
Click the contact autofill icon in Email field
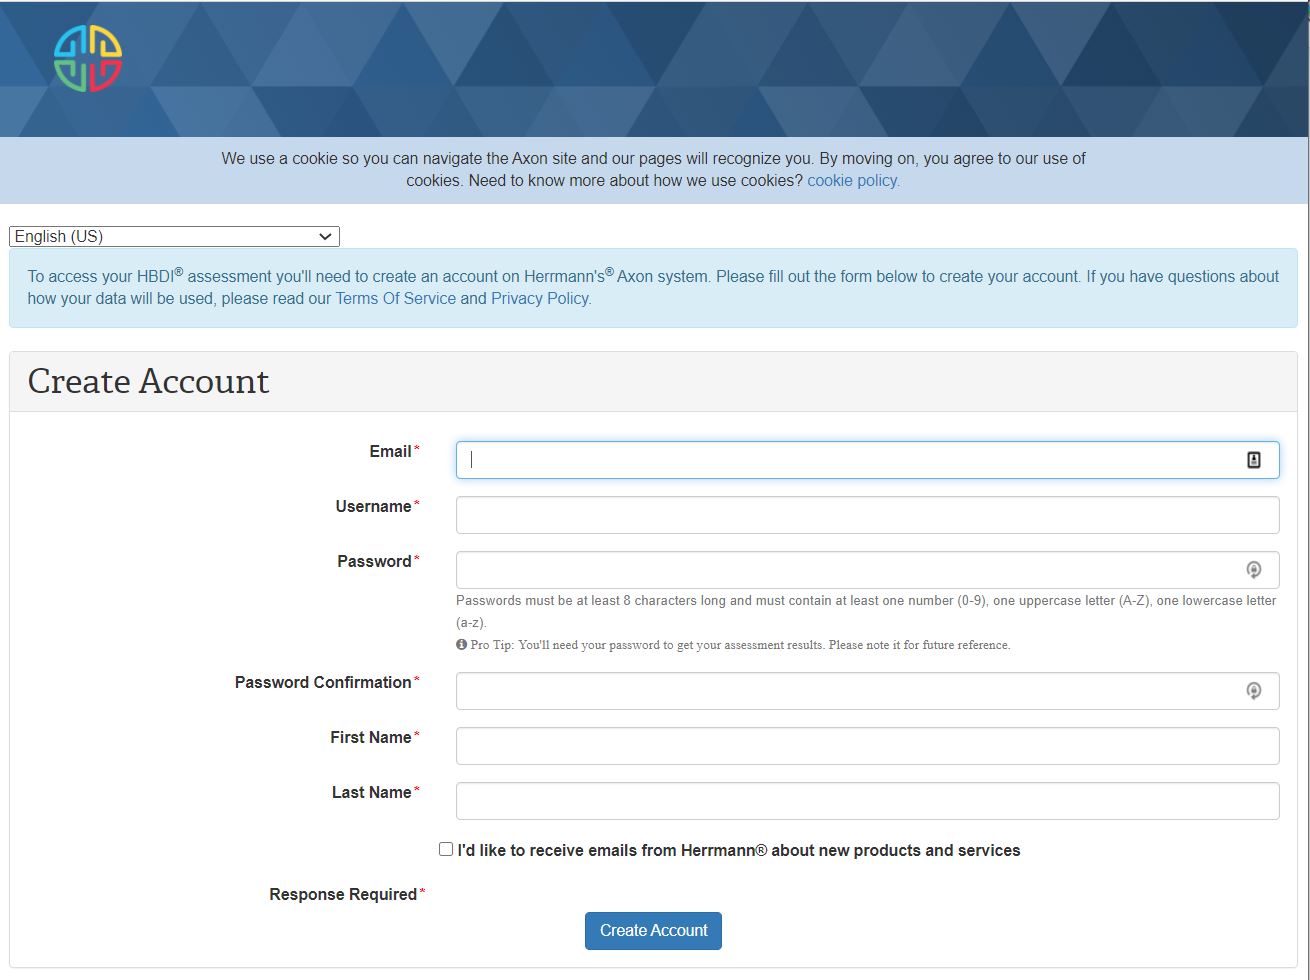[1253, 460]
